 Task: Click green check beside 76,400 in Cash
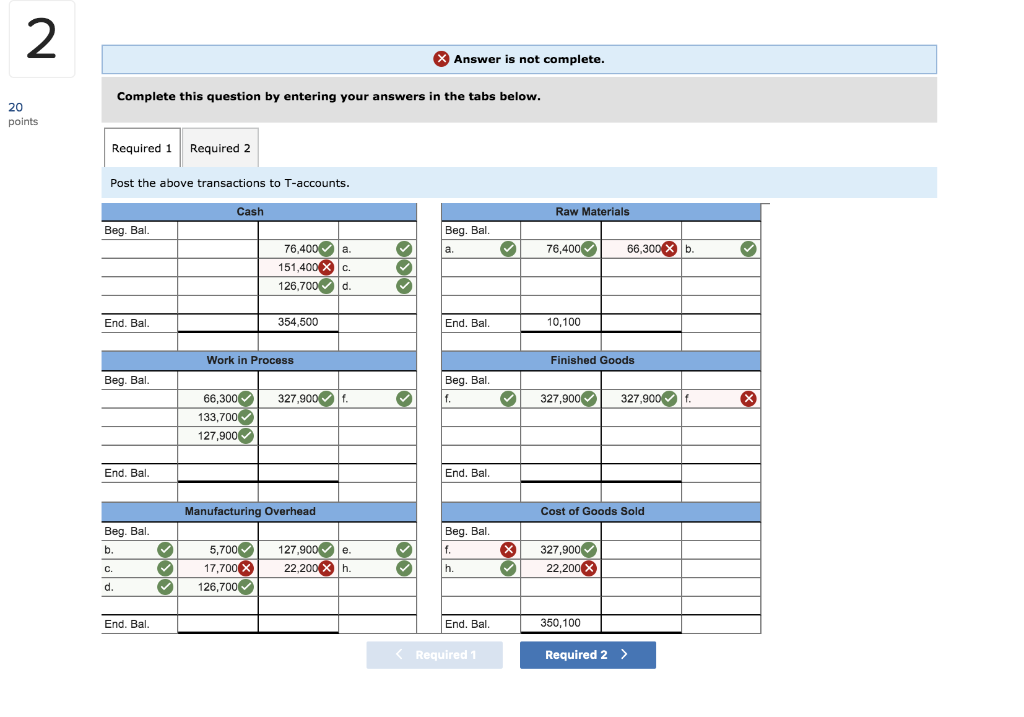pyautogui.click(x=327, y=249)
